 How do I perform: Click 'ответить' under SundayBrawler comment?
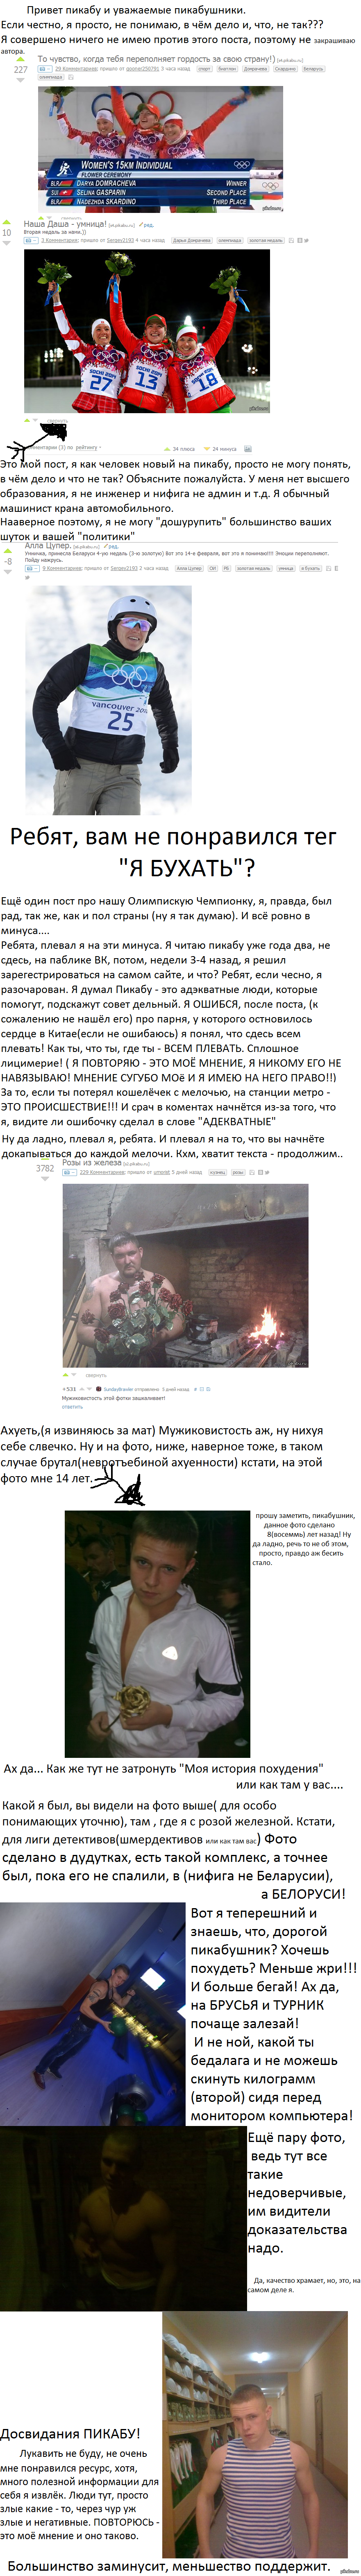point(72,1406)
